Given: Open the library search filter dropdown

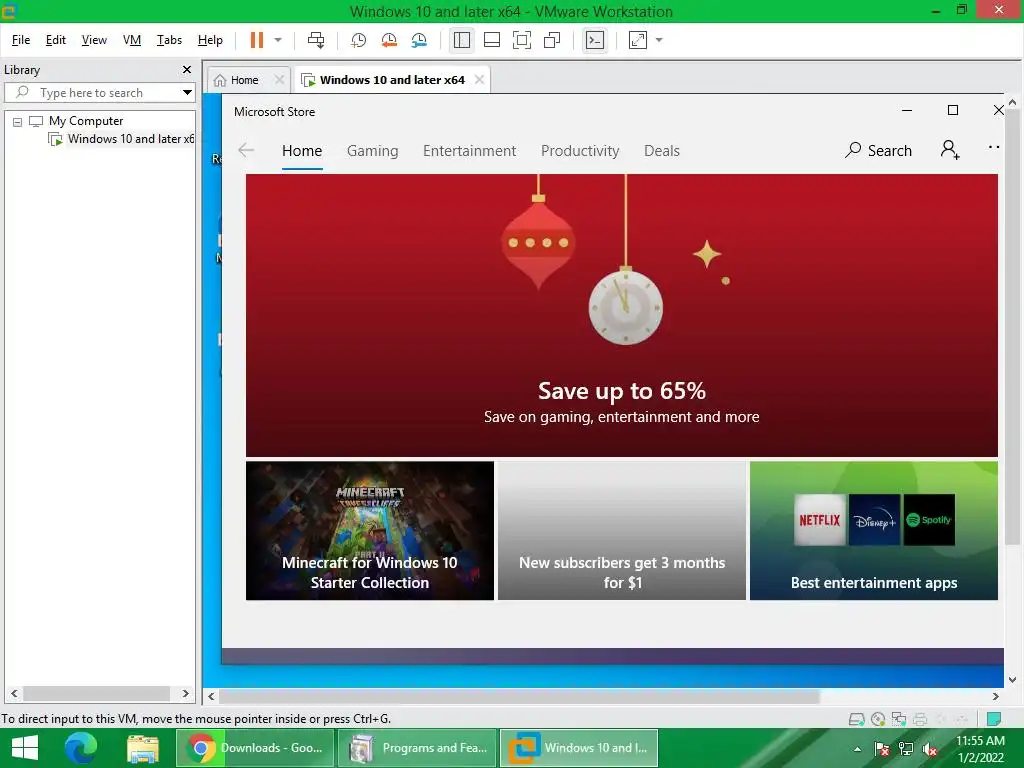Looking at the screenshot, I should pyautogui.click(x=187, y=93).
